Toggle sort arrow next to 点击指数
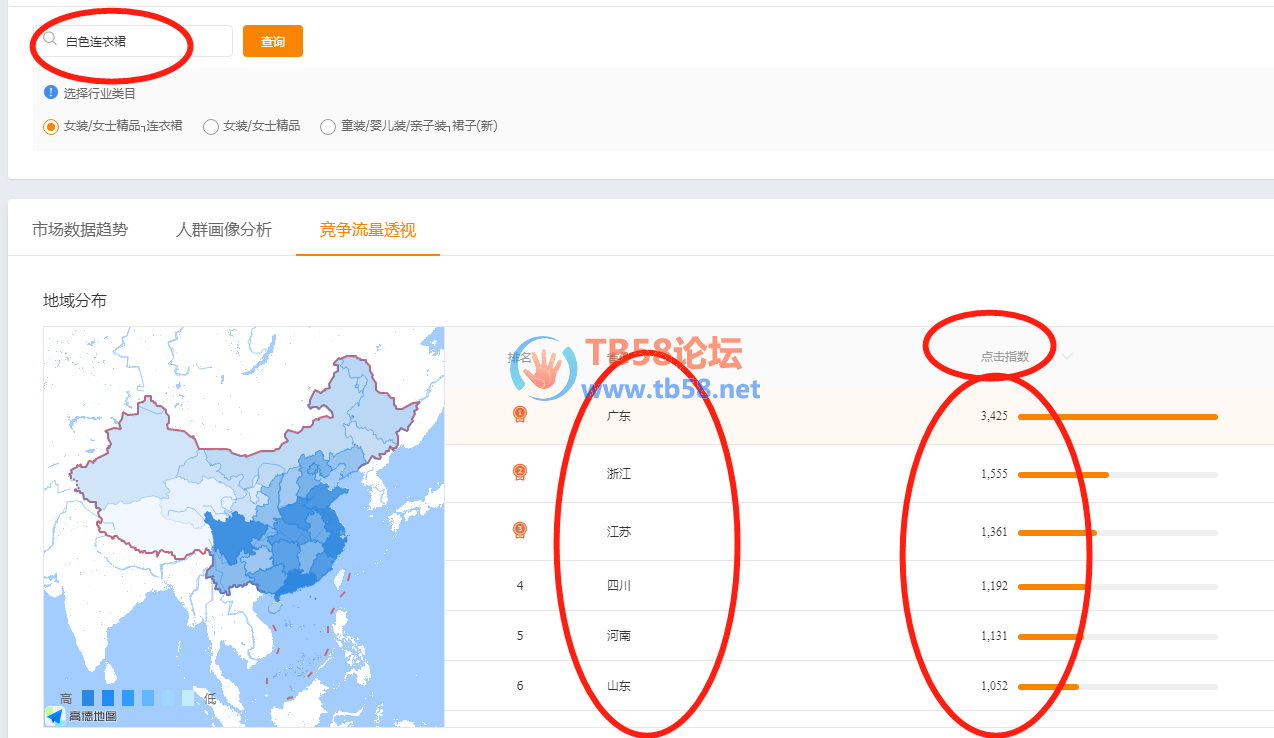 [x=1067, y=357]
